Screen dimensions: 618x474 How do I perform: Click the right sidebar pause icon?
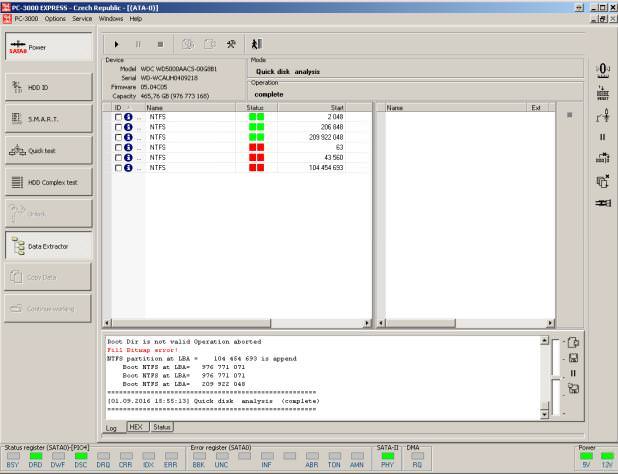[603, 137]
